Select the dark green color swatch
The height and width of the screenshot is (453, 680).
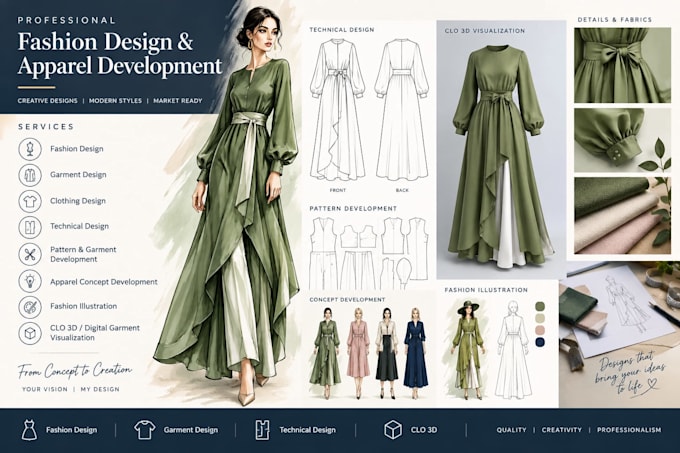click(x=540, y=307)
